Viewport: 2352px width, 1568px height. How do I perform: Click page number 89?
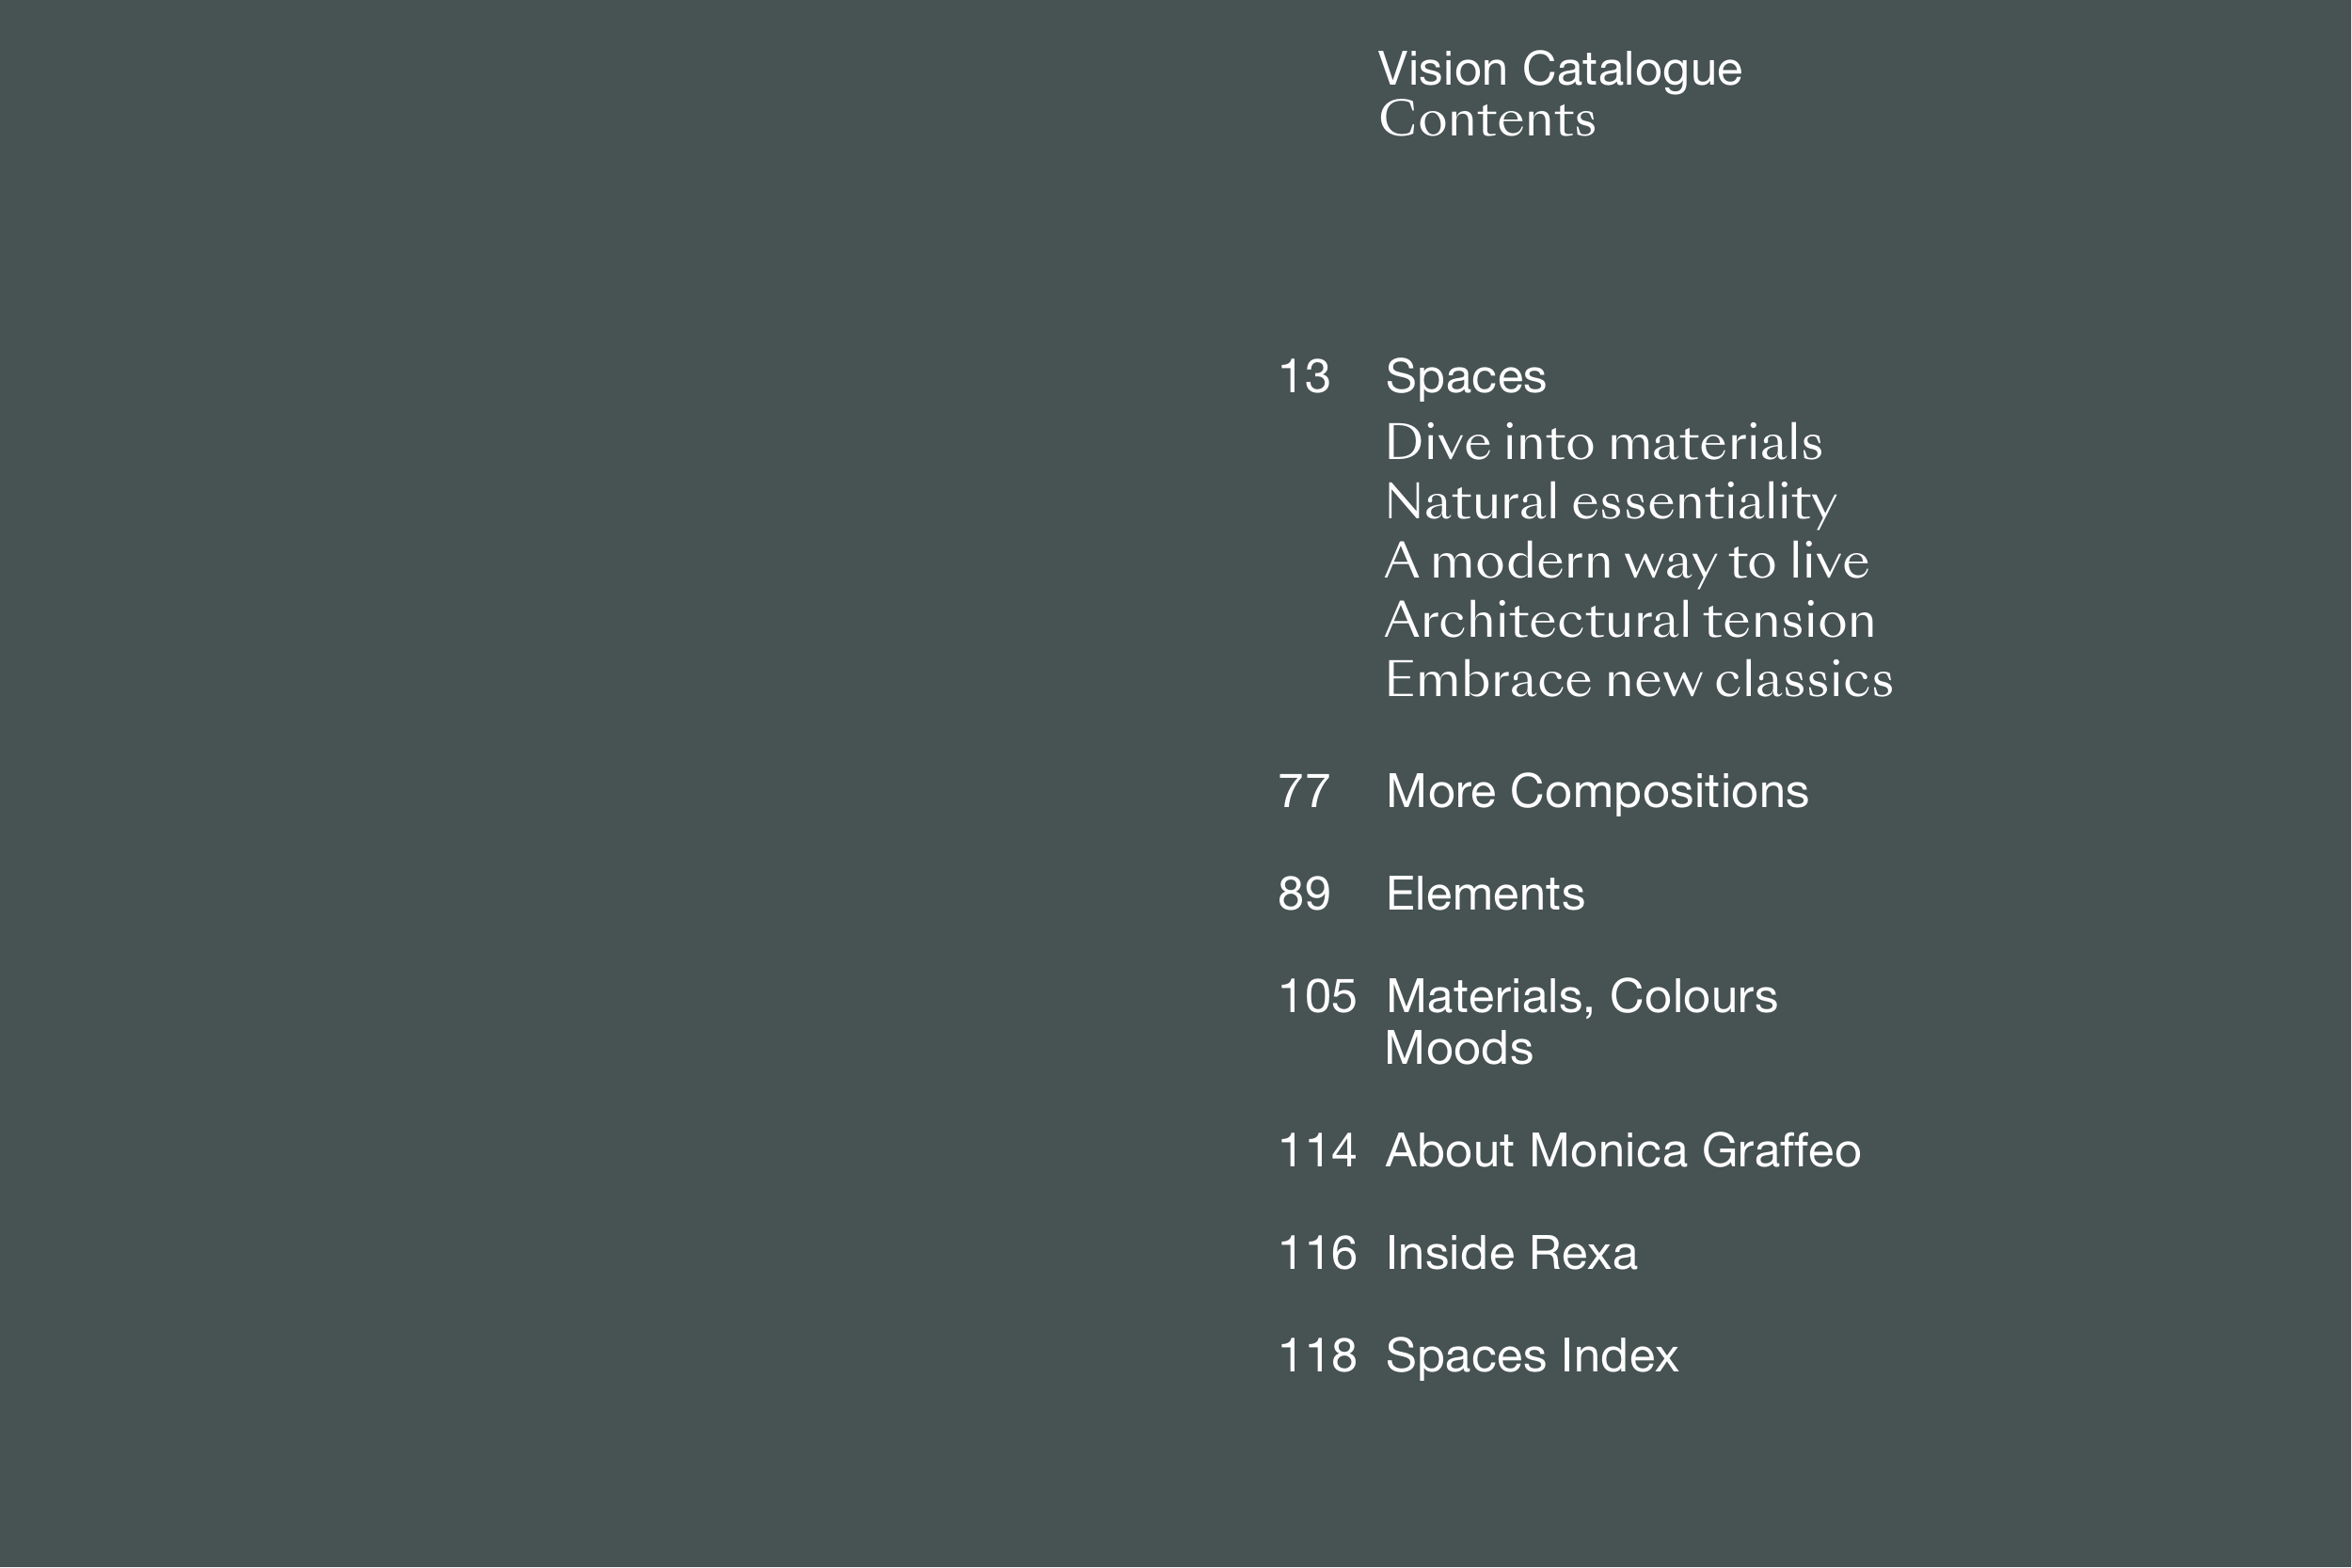click(1304, 894)
